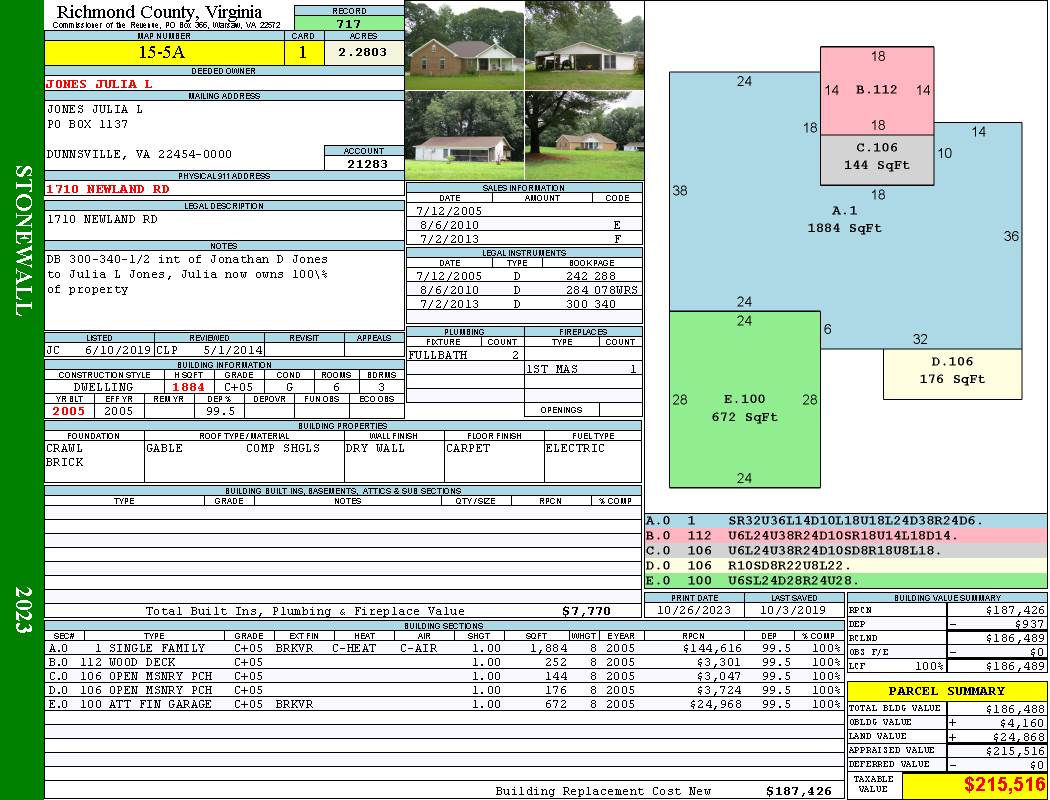Select D.0 OPEN MSNRY PCH row
1050x800 pixels.
(443, 690)
